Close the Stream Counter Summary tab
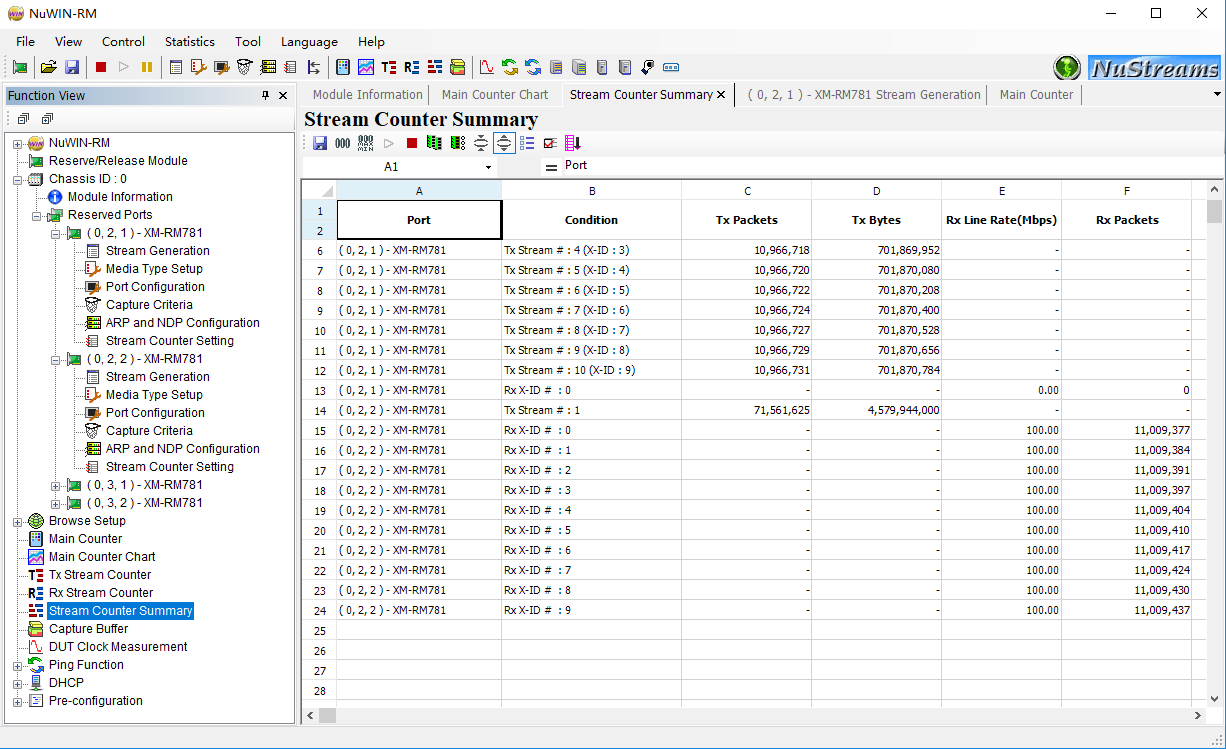 tap(721, 95)
